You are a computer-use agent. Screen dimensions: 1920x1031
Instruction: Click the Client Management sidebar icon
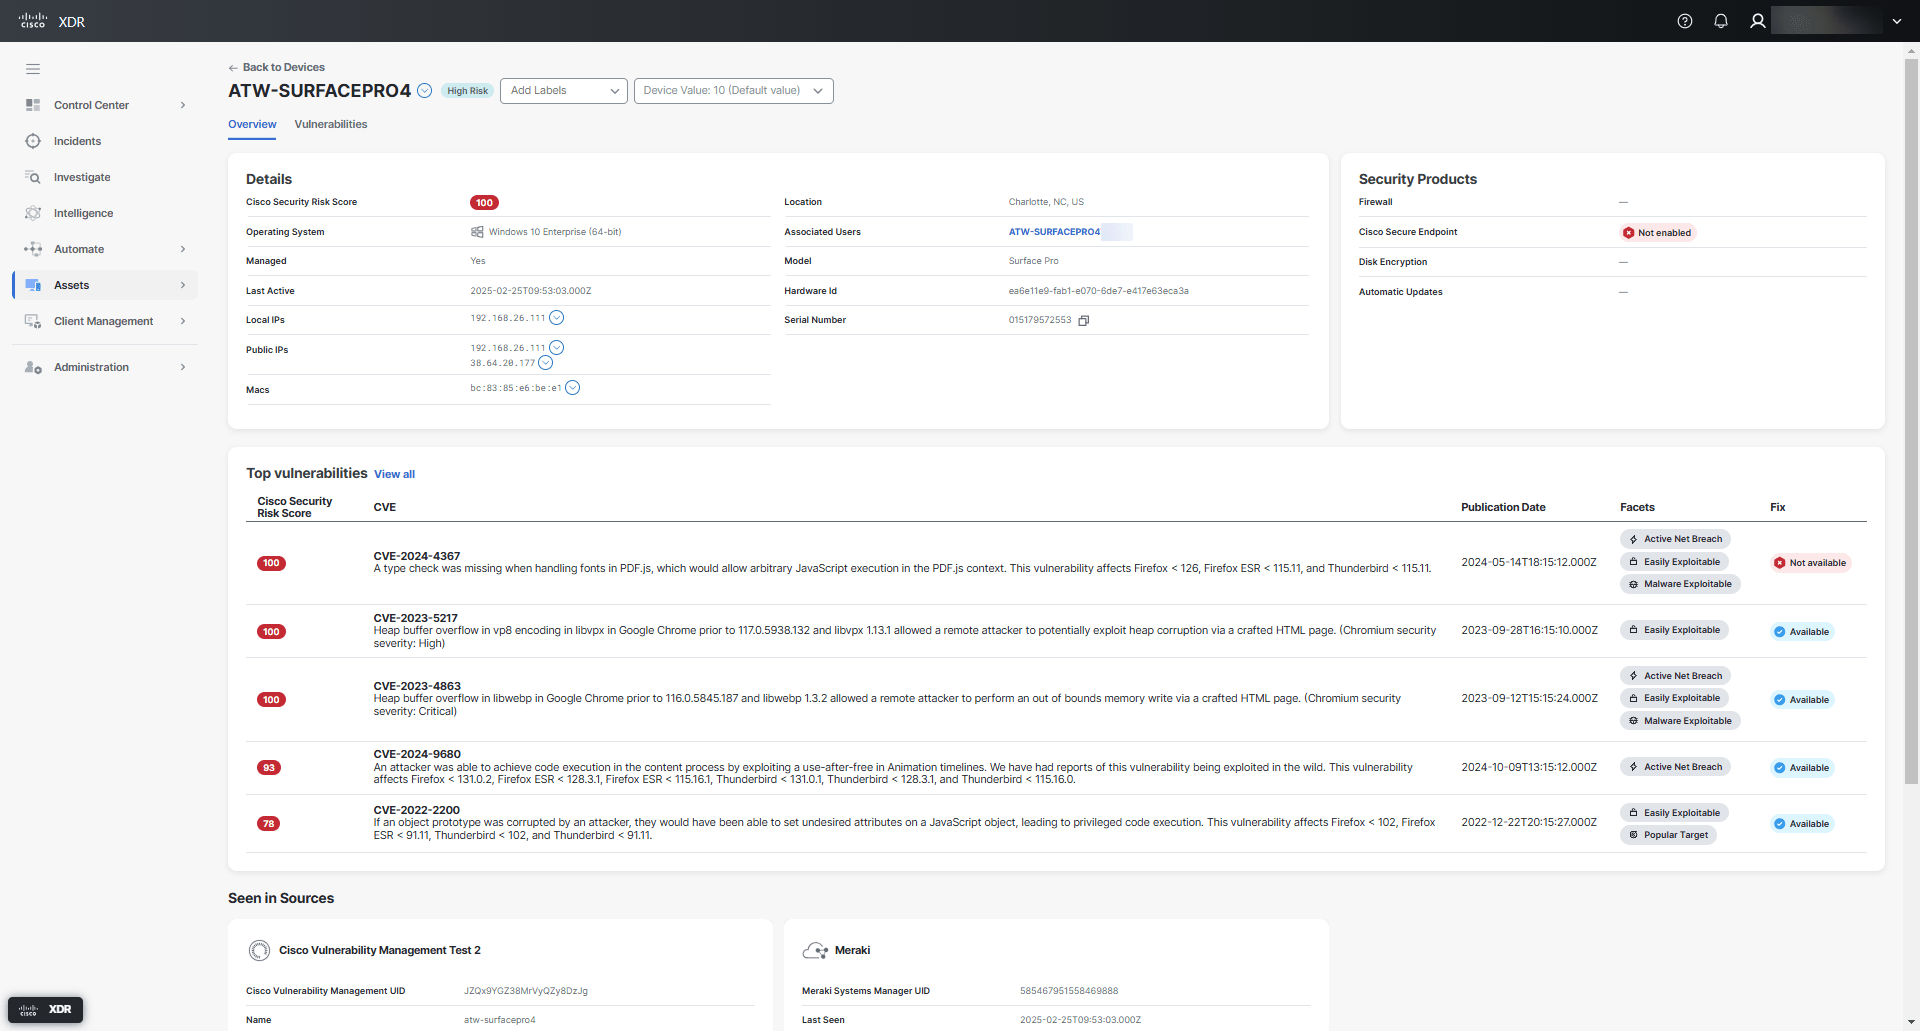click(x=33, y=321)
